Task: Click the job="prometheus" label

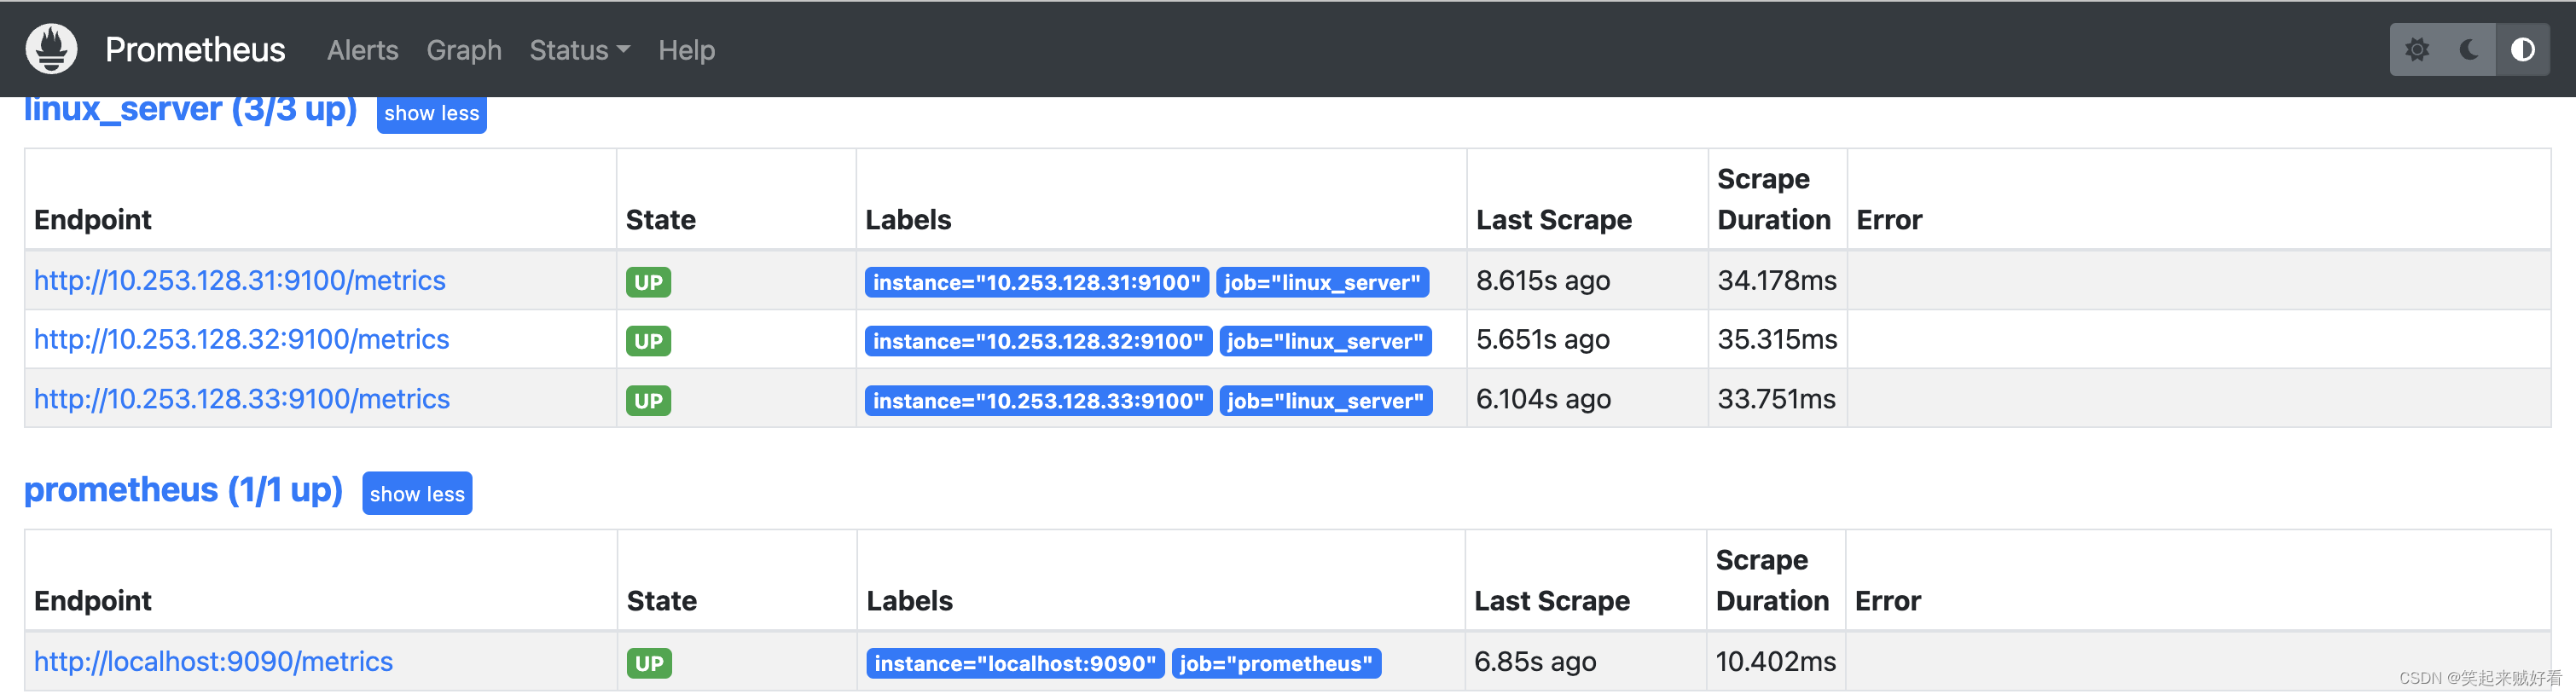Action: (1276, 663)
